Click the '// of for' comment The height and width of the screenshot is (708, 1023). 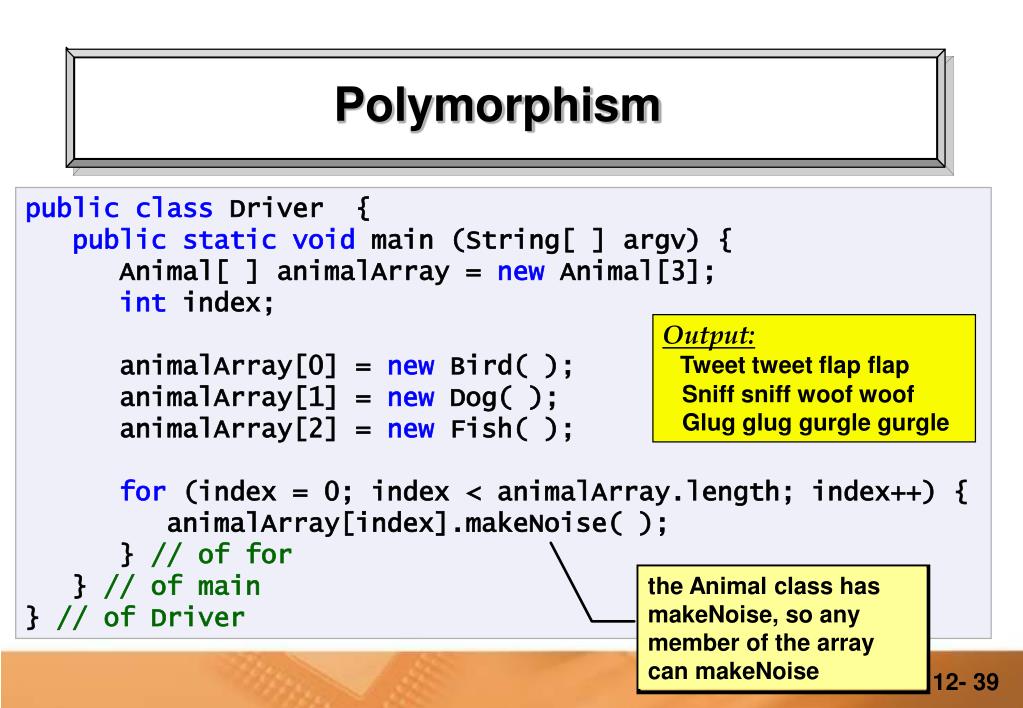click(221, 555)
